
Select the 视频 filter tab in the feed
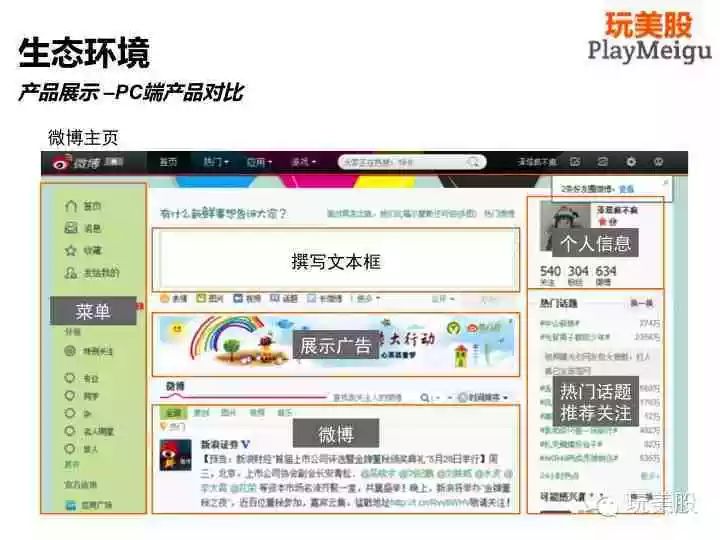257,413
